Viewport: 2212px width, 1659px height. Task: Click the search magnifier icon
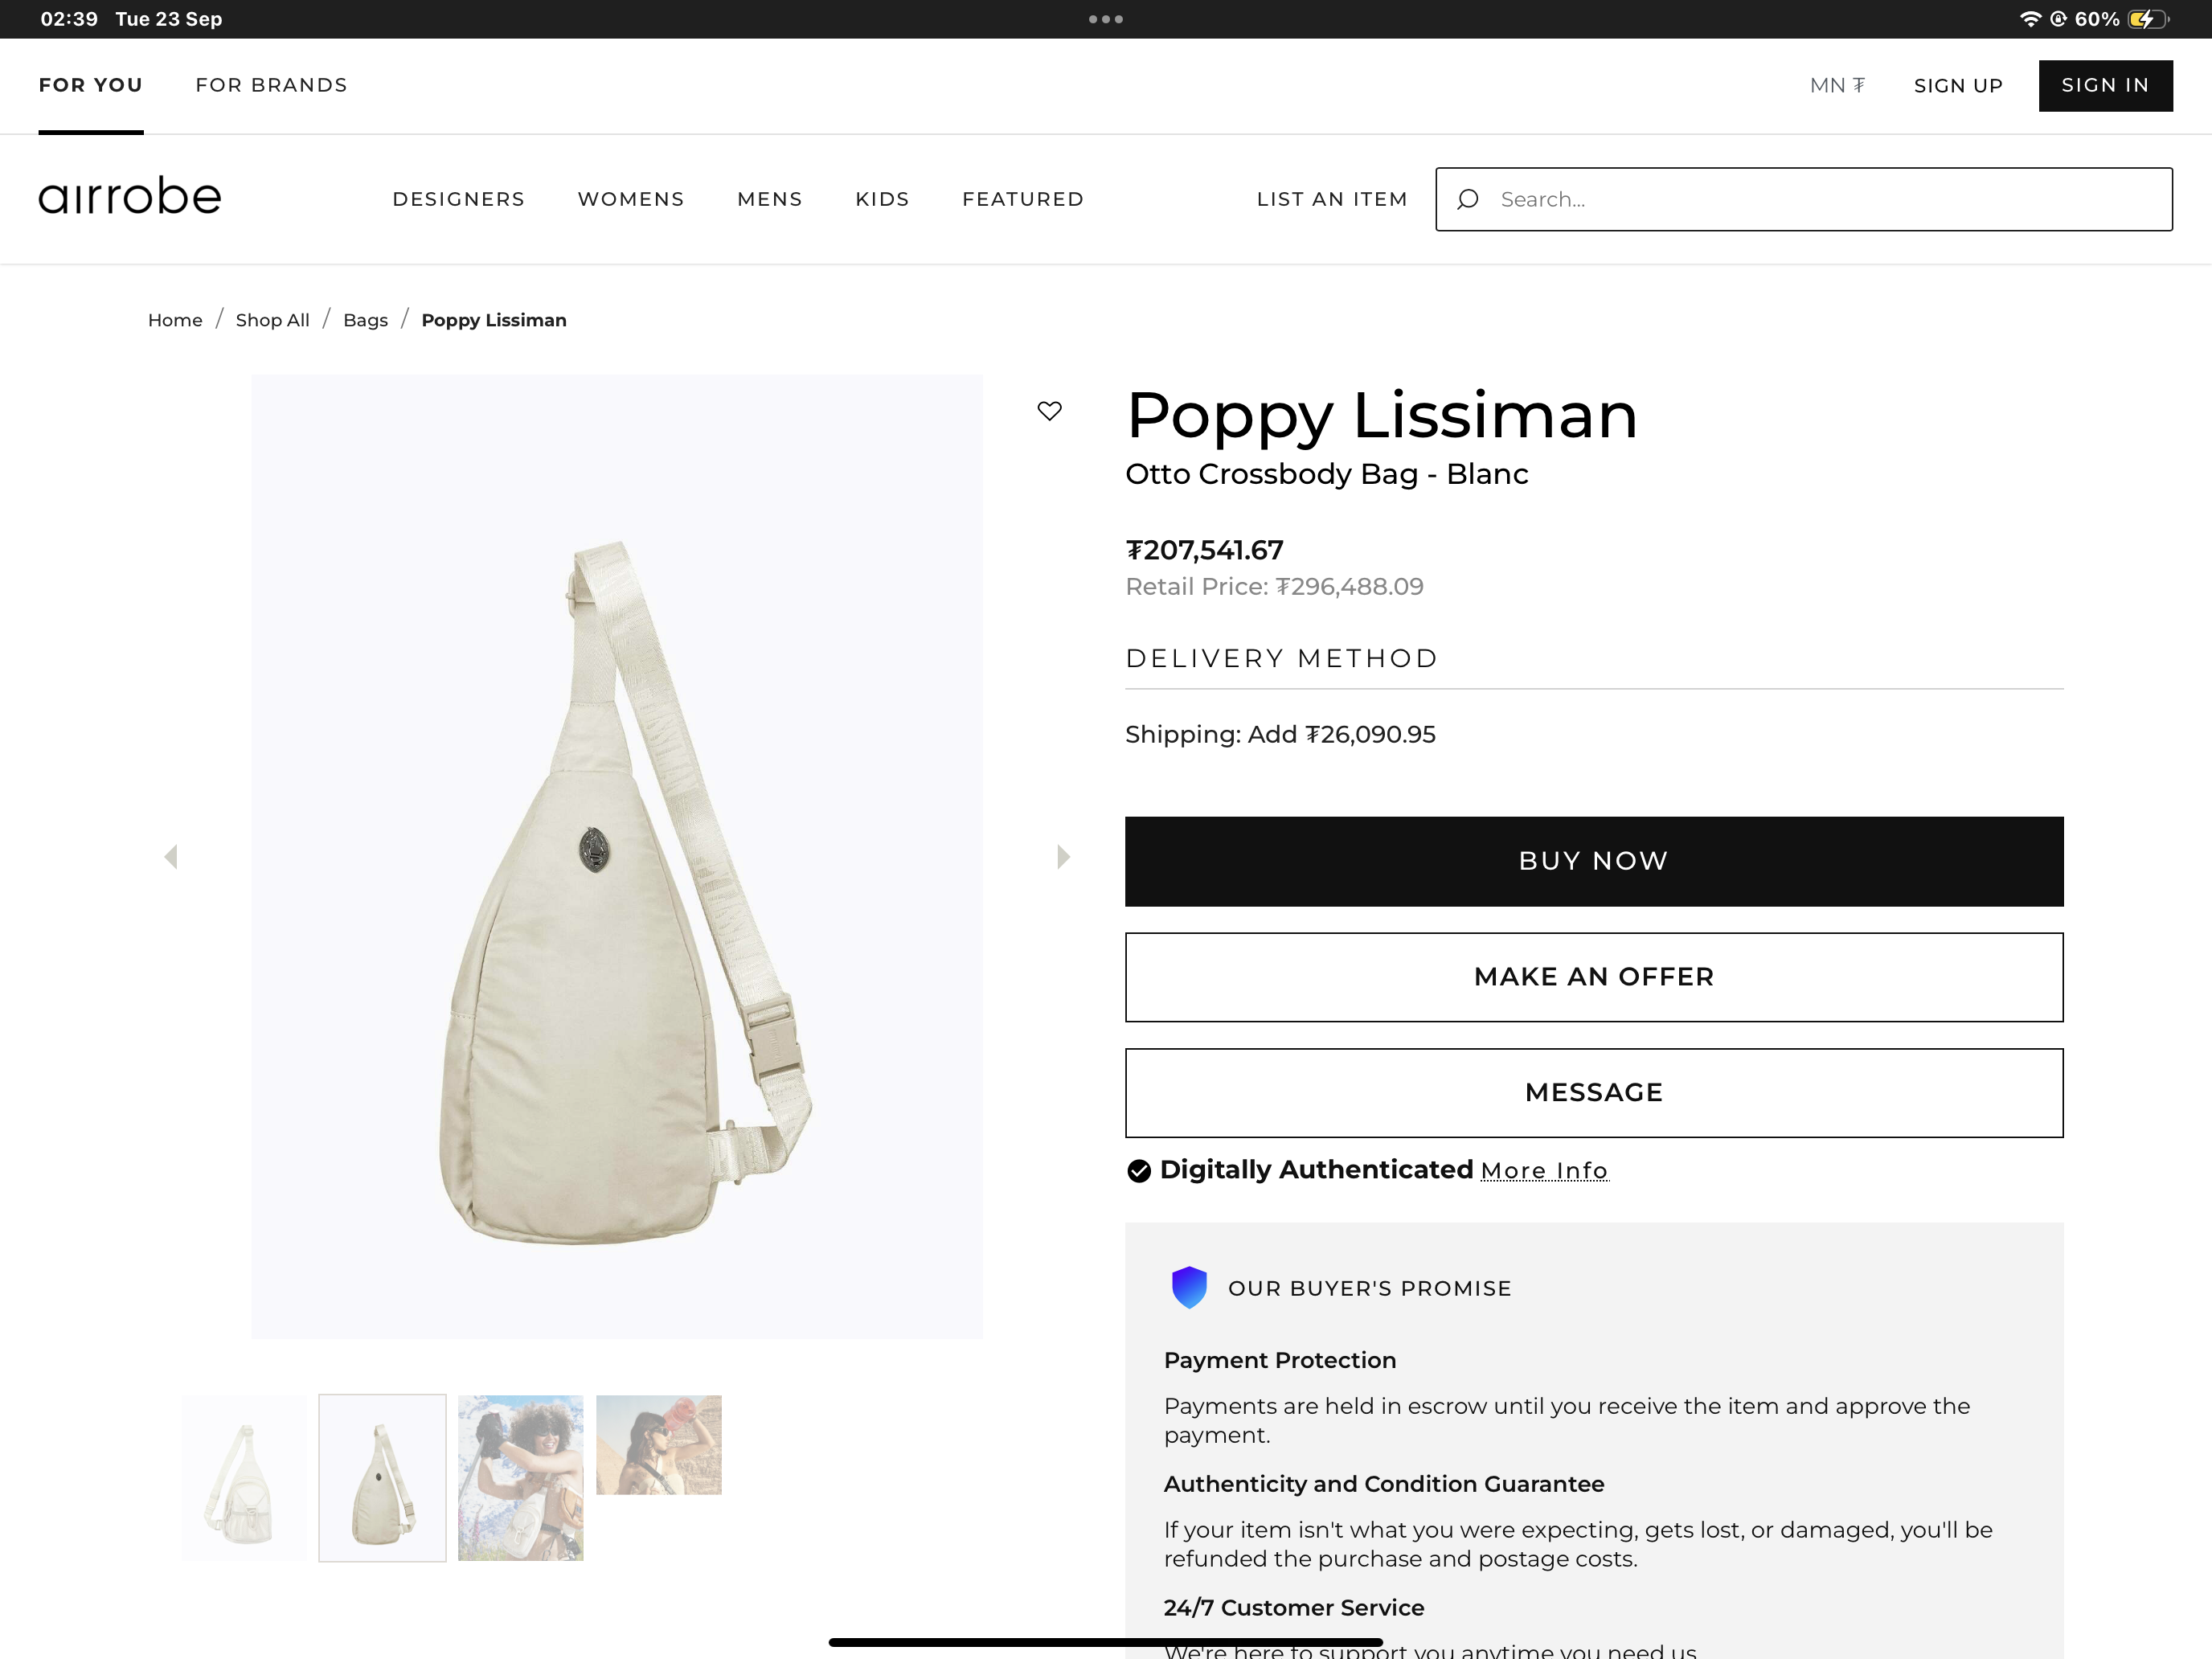coord(1467,200)
